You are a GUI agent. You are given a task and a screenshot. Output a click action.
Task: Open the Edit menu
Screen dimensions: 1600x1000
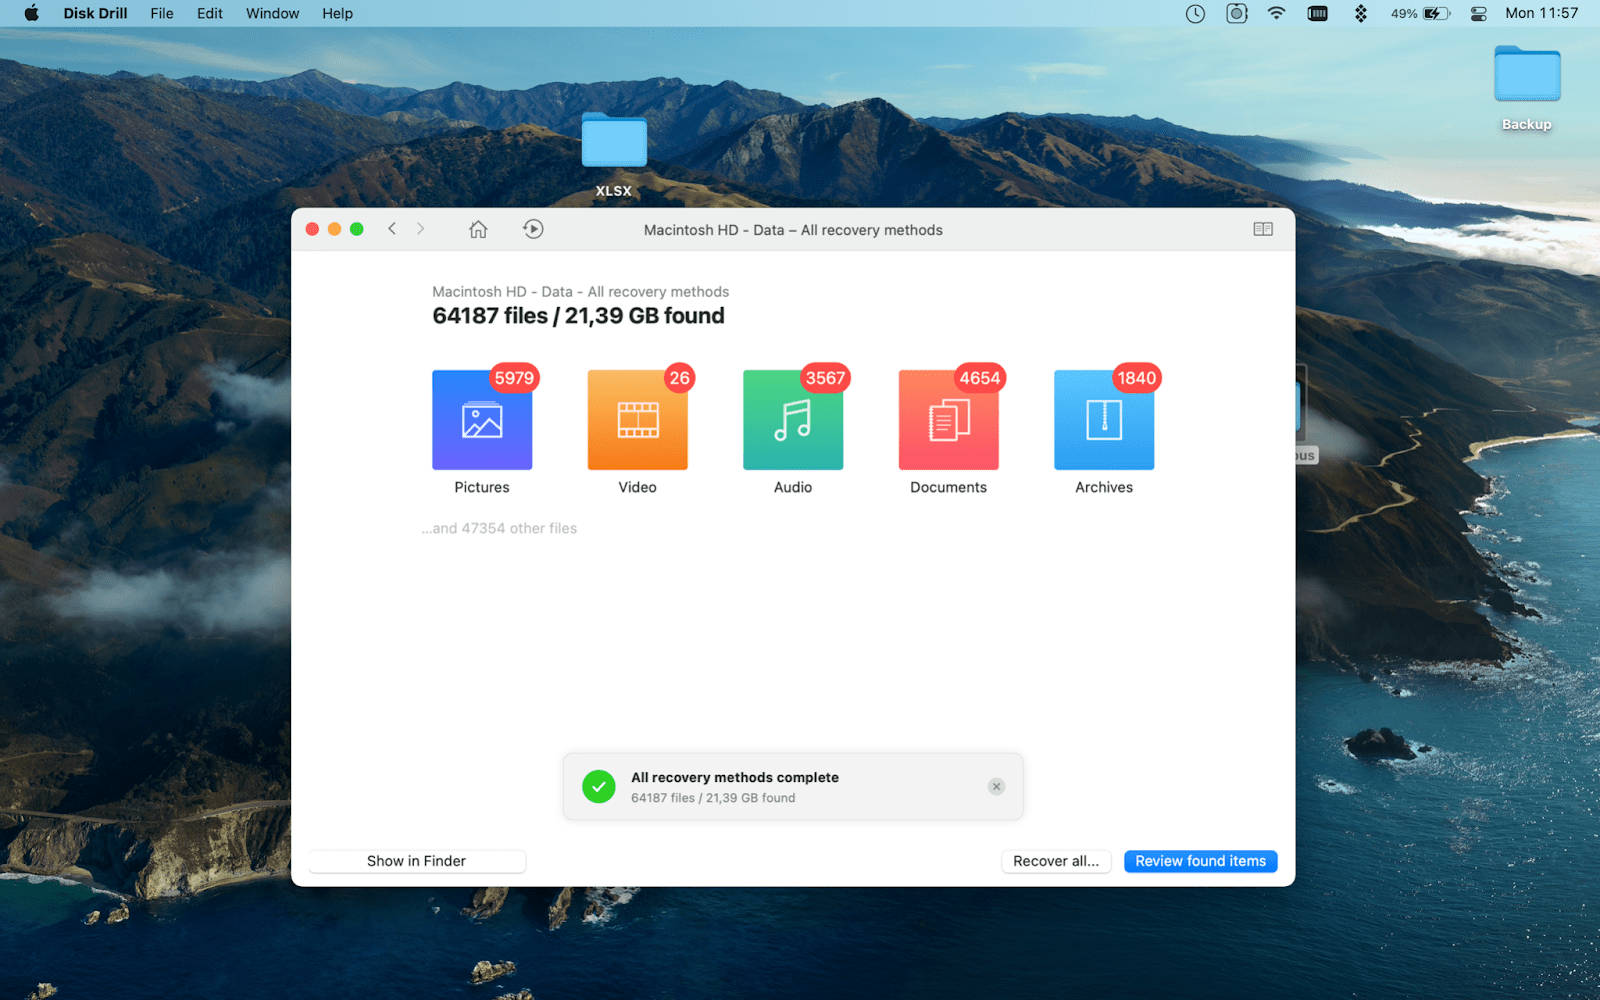tap(210, 13)
